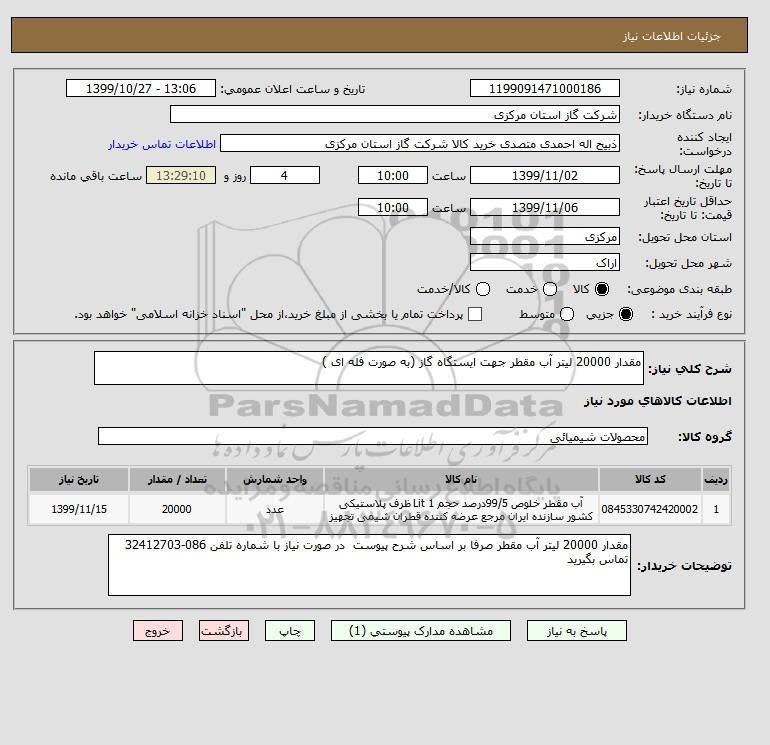The width and height of the screenshot is (770, 745).
Task: Click the خروج exit button
Action: (158, 631)
